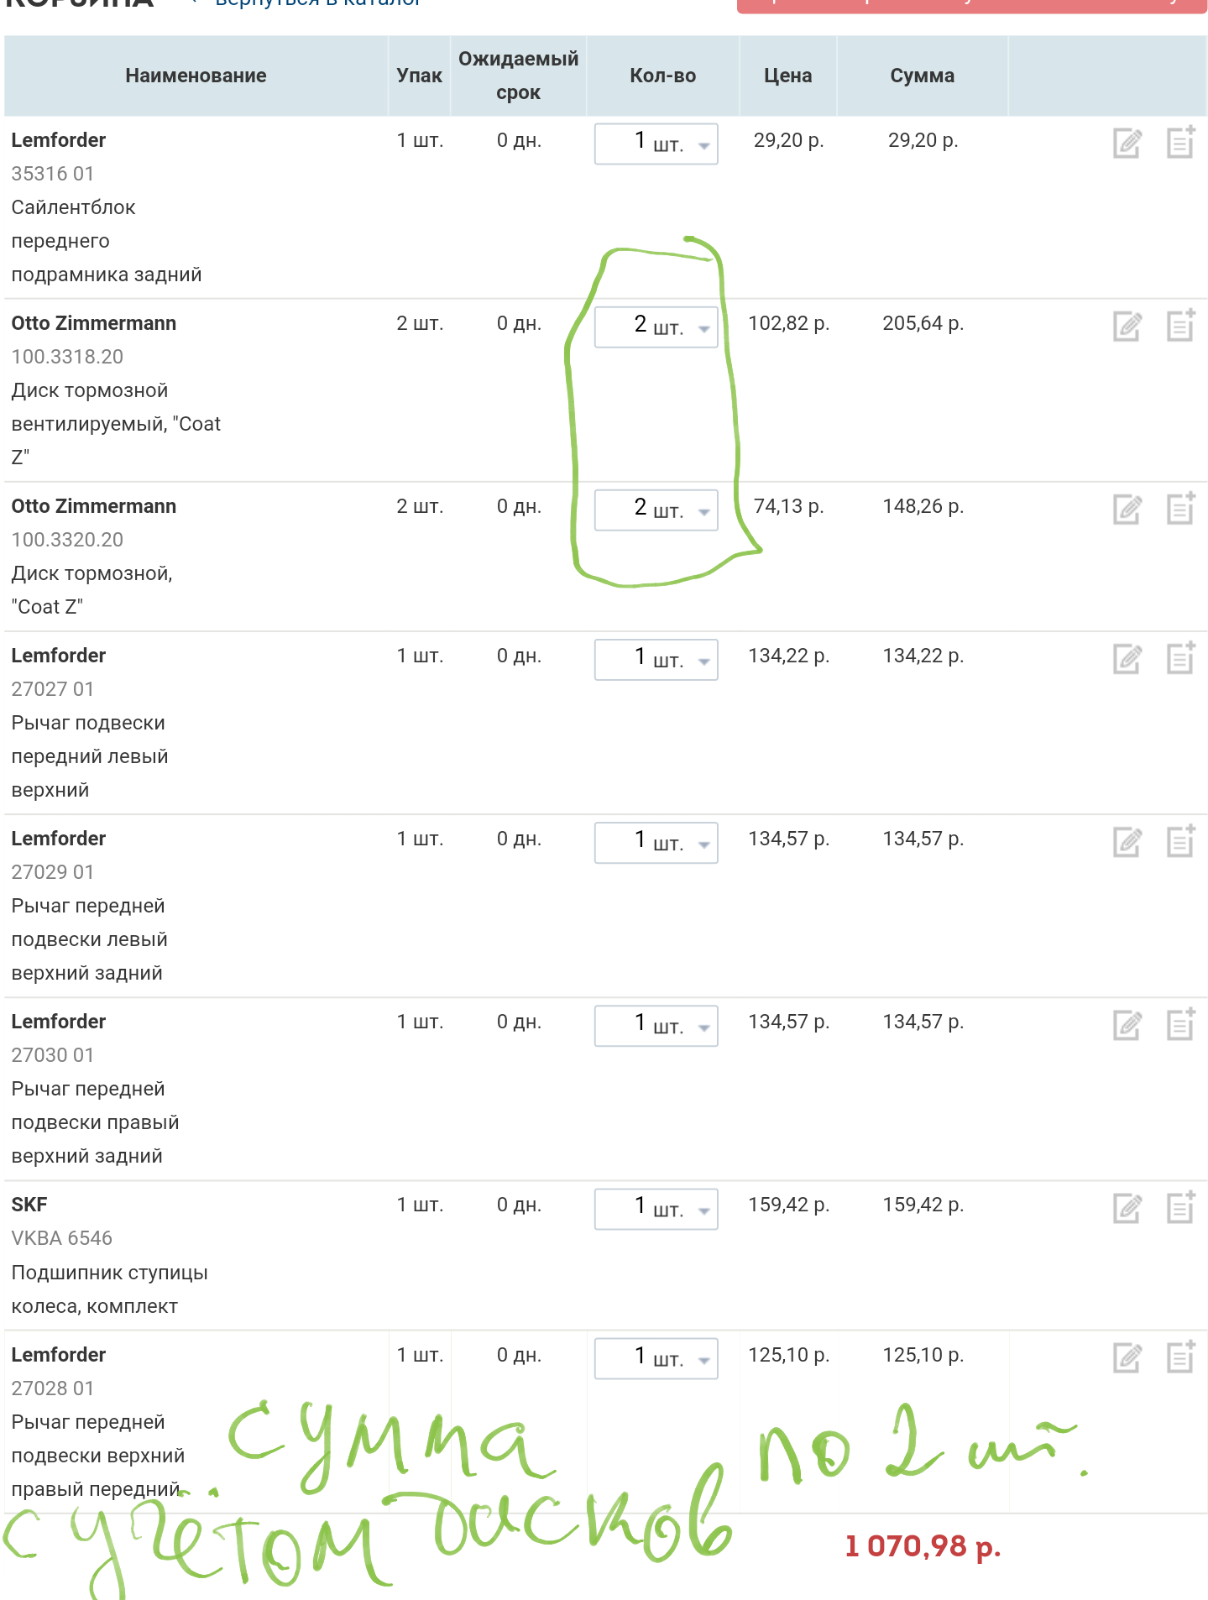
Task: Click the Цена column header
Action: (788, 76)
